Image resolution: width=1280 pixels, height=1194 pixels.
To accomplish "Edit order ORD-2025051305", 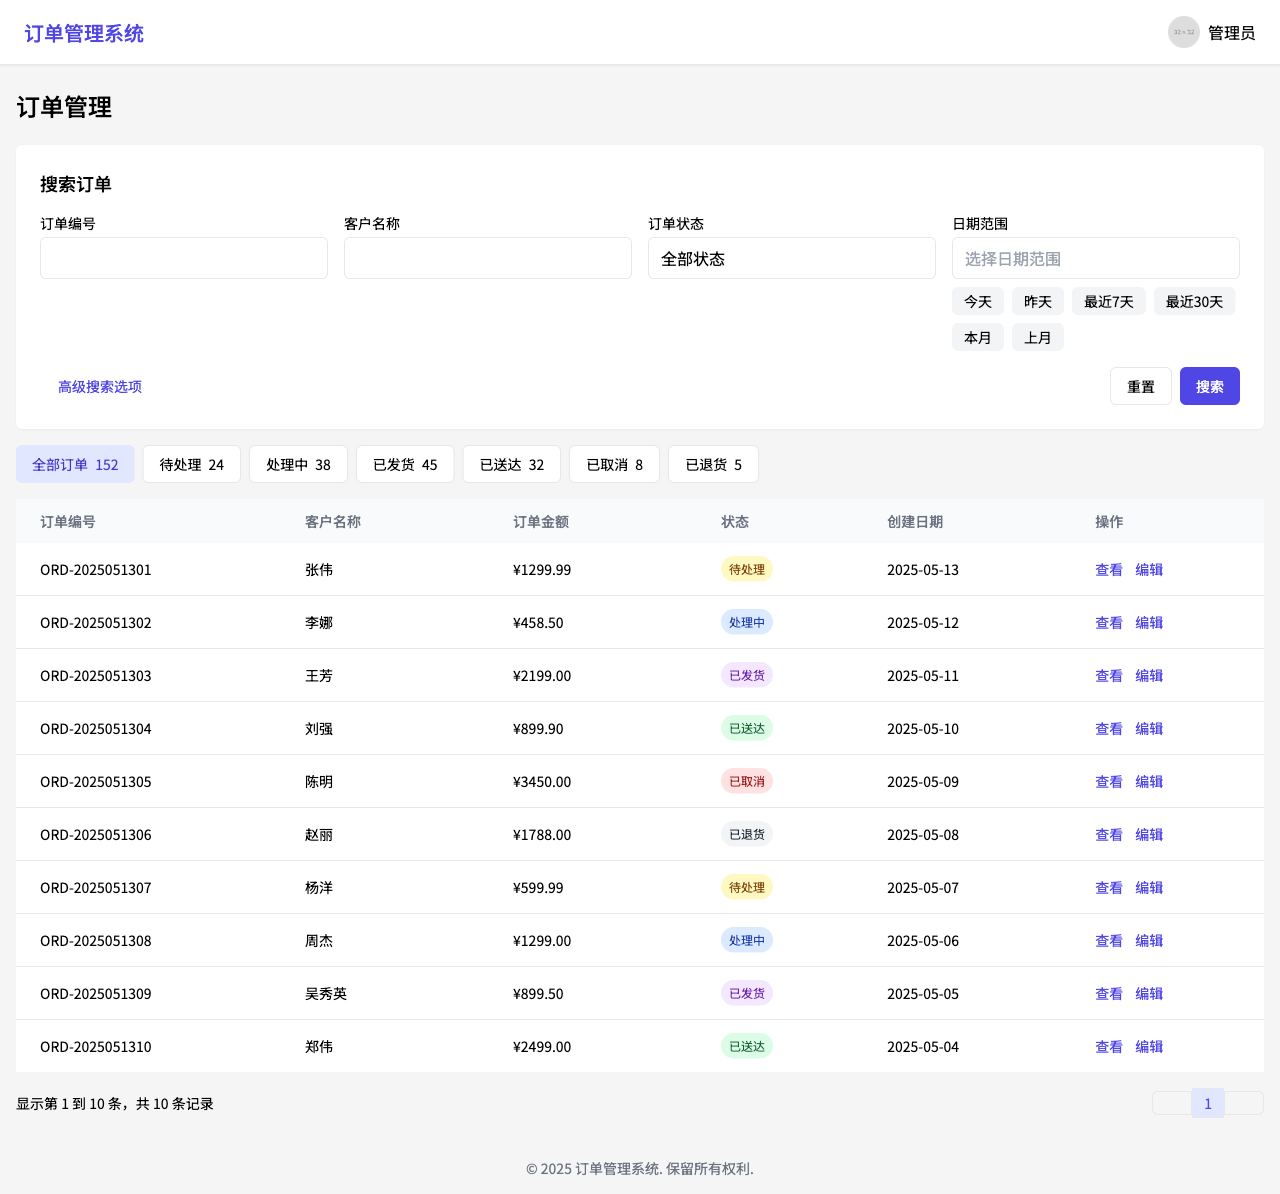I will pyautogui.click(x=1149, y=782).
